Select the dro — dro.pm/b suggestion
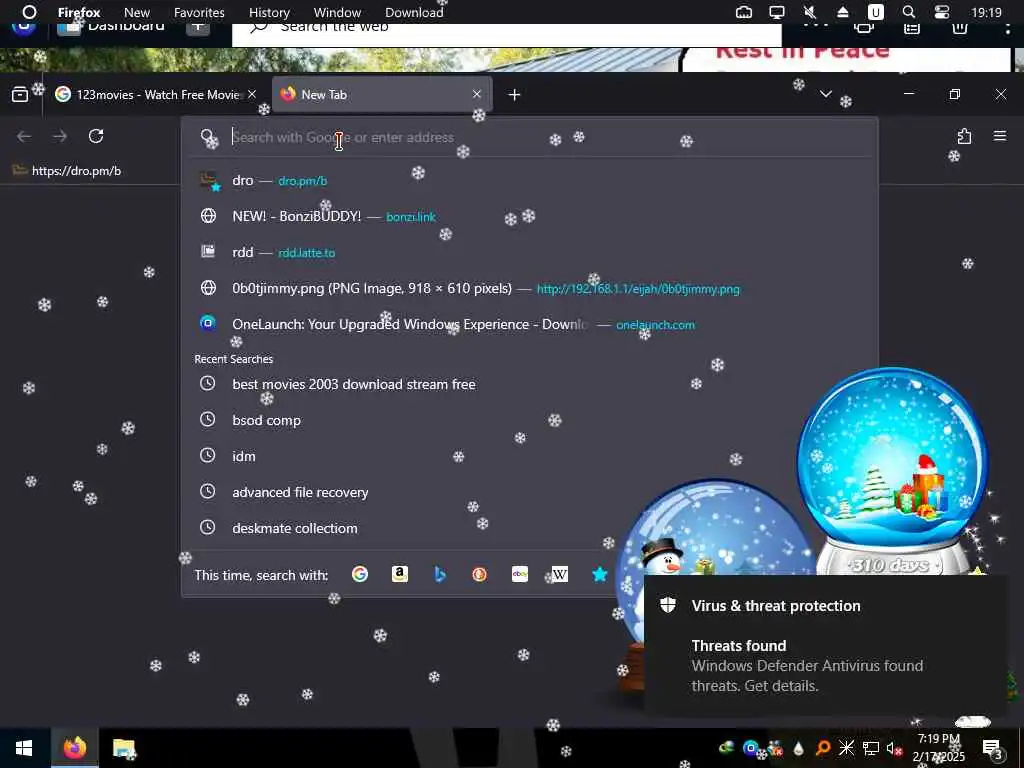 (x=529, y=180)
